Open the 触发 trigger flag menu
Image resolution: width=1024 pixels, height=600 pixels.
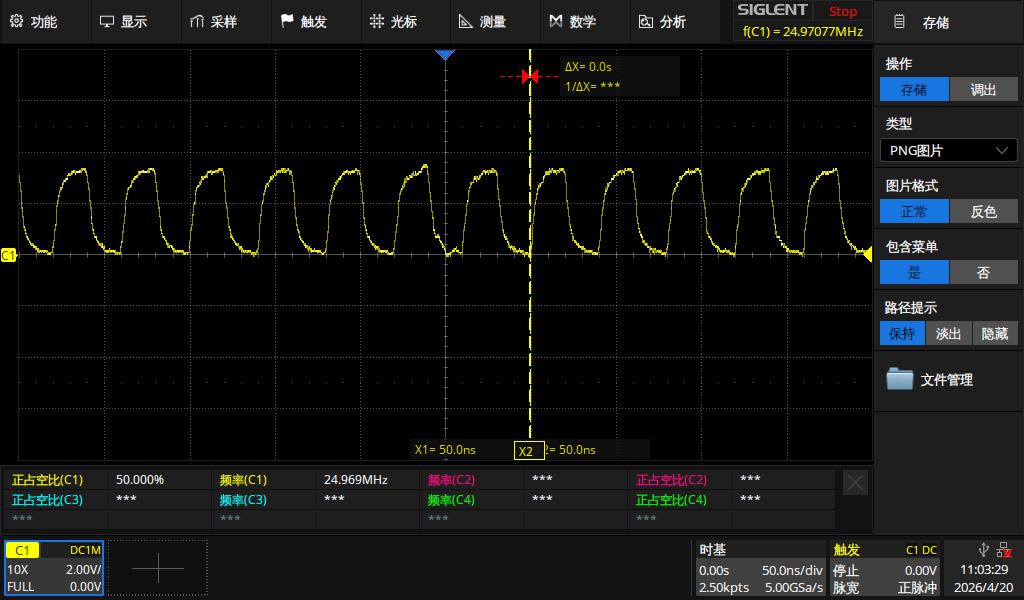[304, 22]
